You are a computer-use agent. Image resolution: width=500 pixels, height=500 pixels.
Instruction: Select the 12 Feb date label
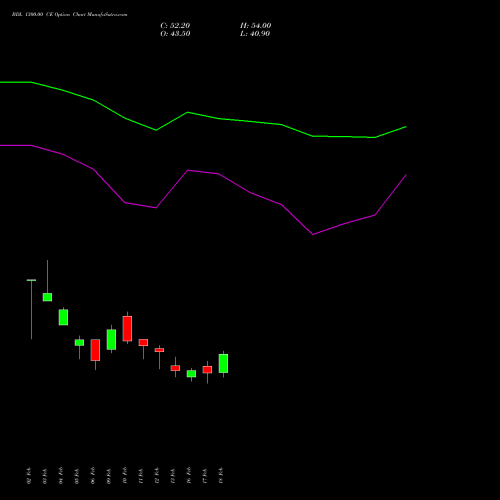click(157, 476)
